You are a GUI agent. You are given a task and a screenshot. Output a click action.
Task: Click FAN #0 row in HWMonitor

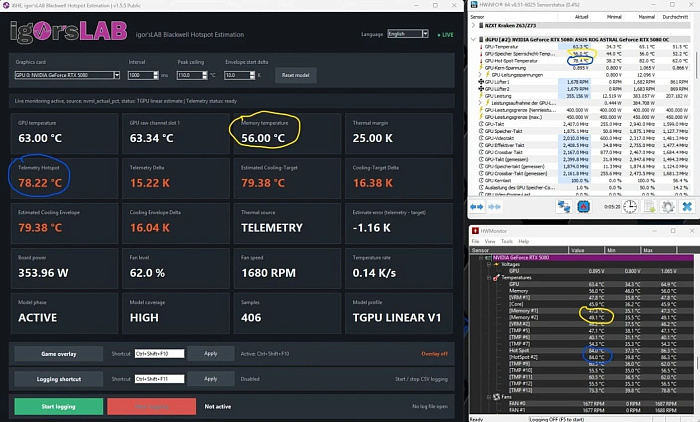pos(582,403)
